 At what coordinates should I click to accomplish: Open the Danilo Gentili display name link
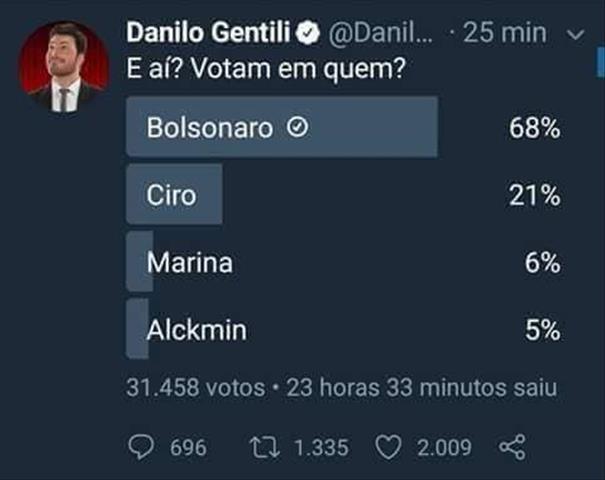point(208,33)
